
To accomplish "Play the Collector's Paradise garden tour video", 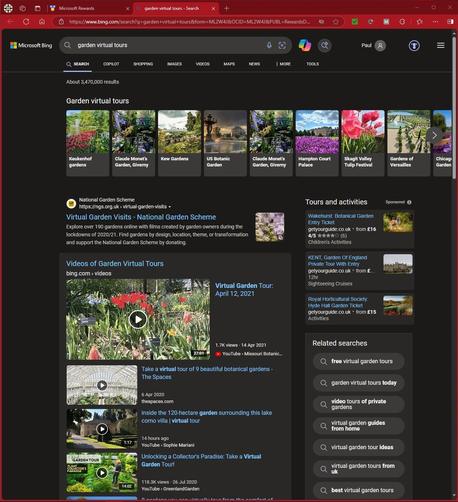I will coord(102,472).
